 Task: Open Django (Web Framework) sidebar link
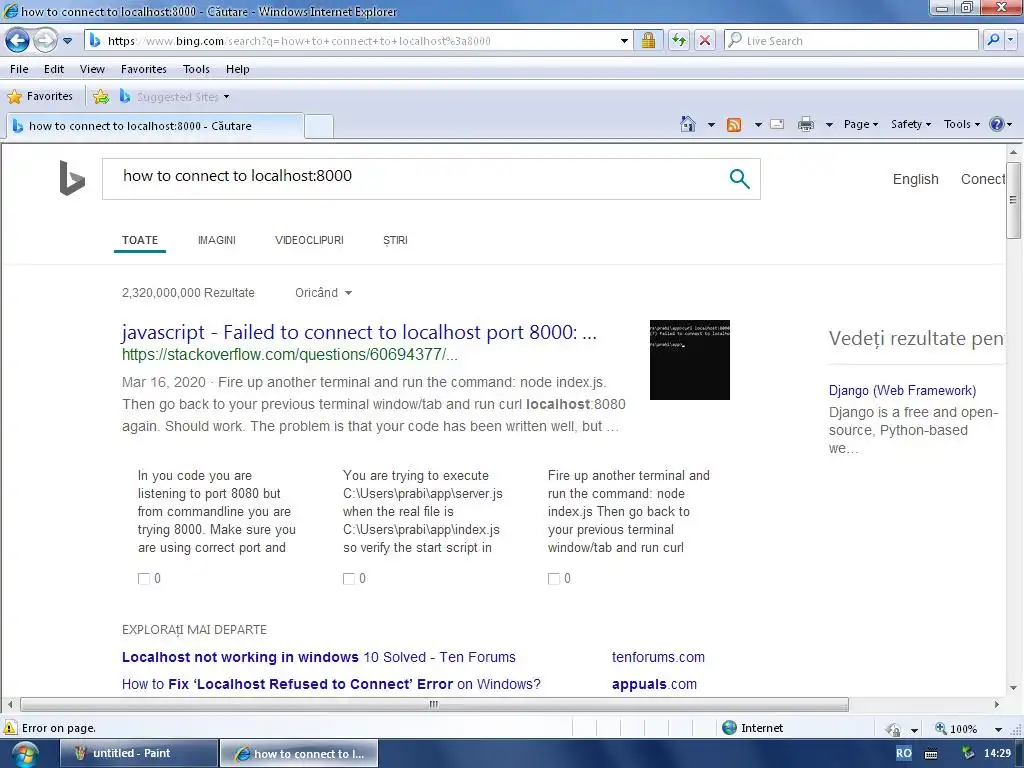[903, 391]
